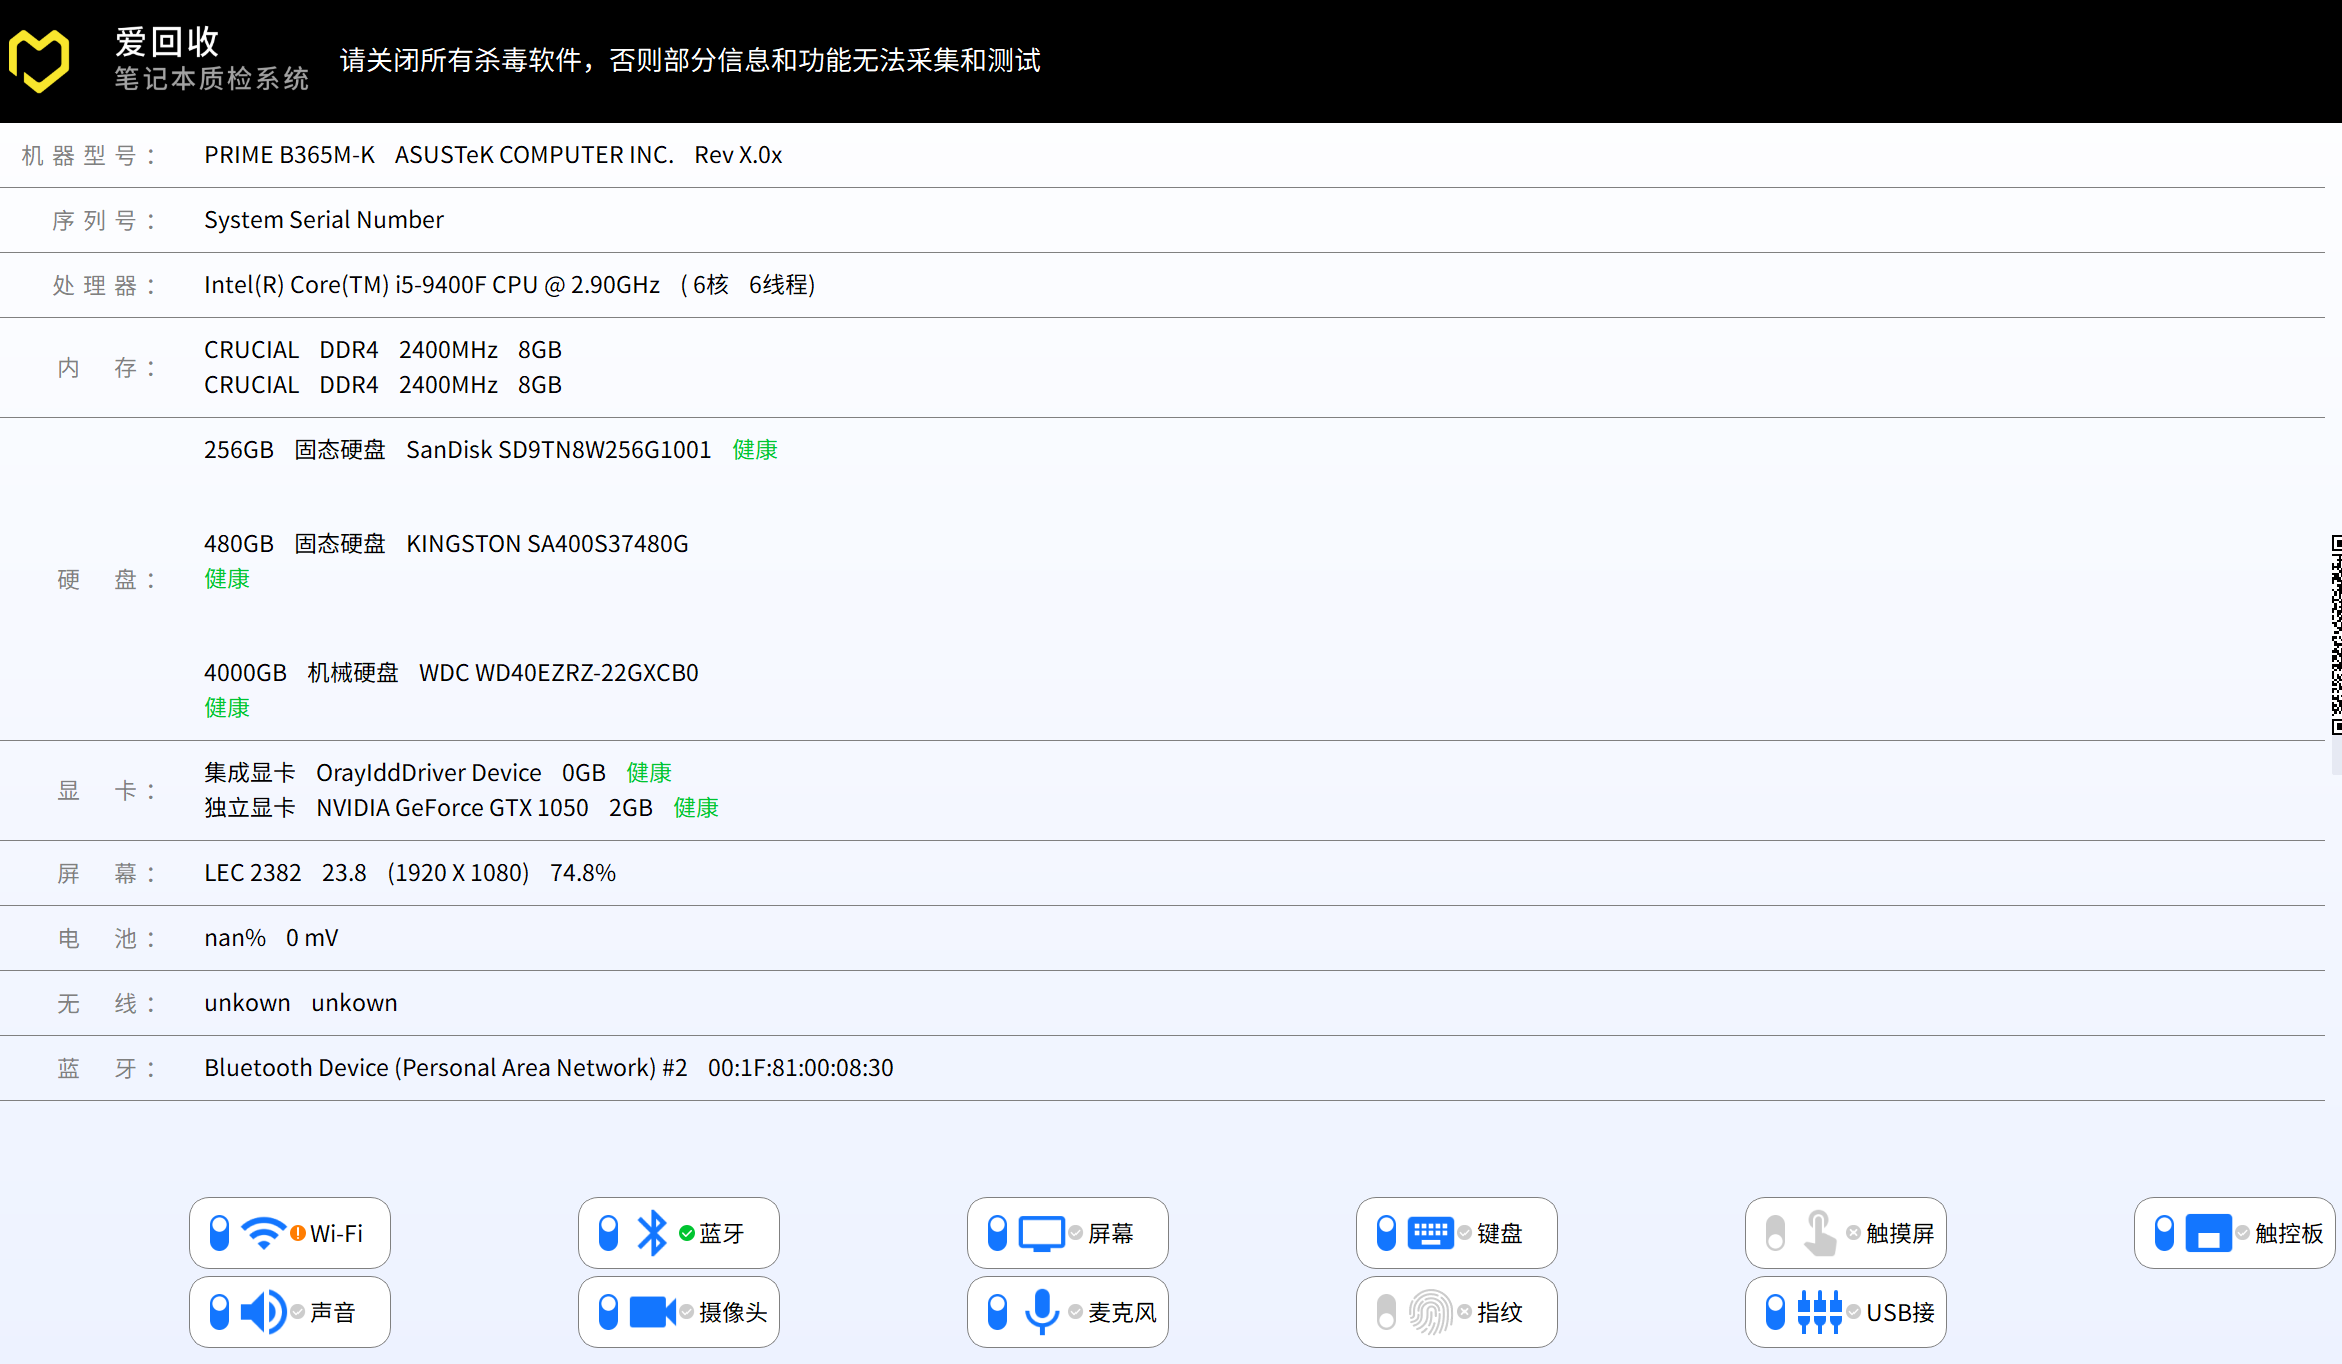Click the grey x dot beside 指纹
The width and height of the screenshot is (2342, 1364).
coord(1465,1312)
